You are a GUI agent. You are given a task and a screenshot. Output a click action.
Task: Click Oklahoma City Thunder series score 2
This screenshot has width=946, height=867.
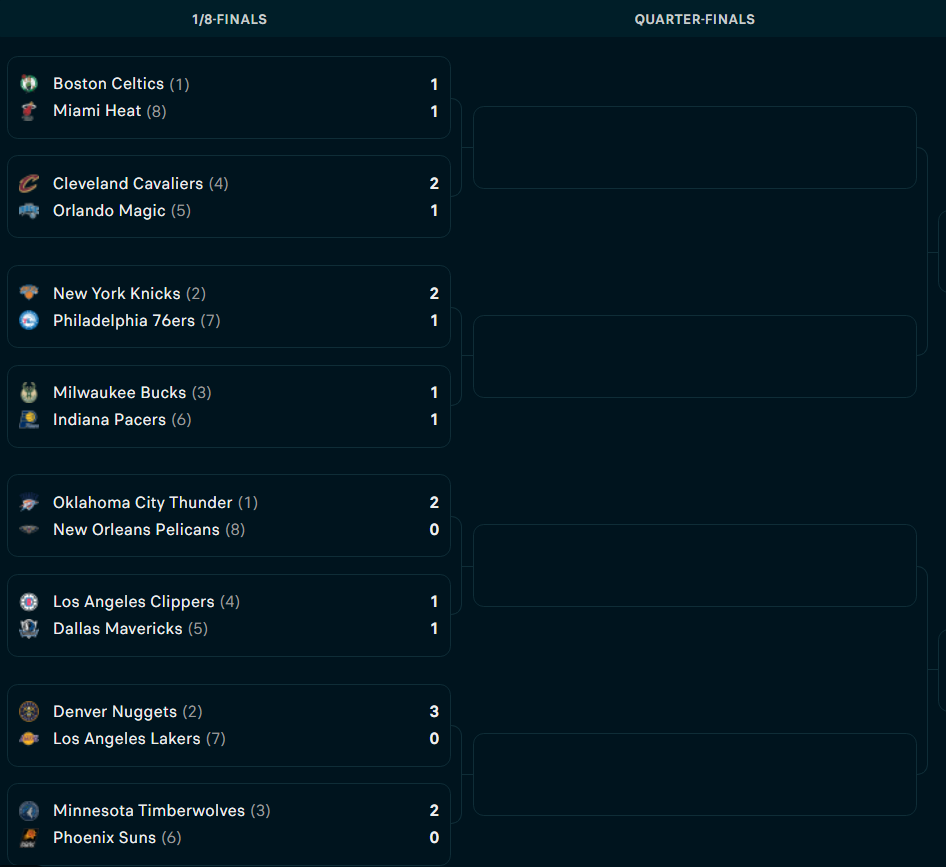tap(434, 502)
